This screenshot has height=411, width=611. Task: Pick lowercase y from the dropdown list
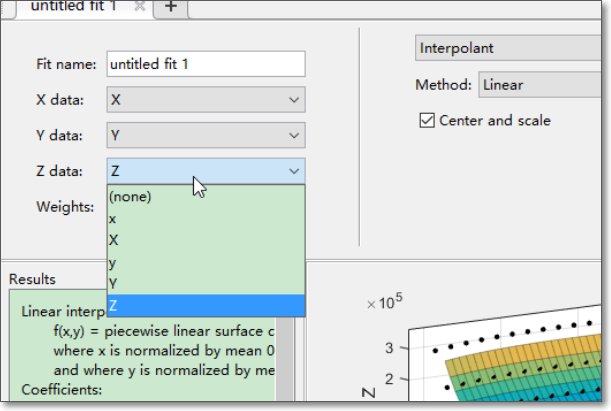tap(113, 261)
